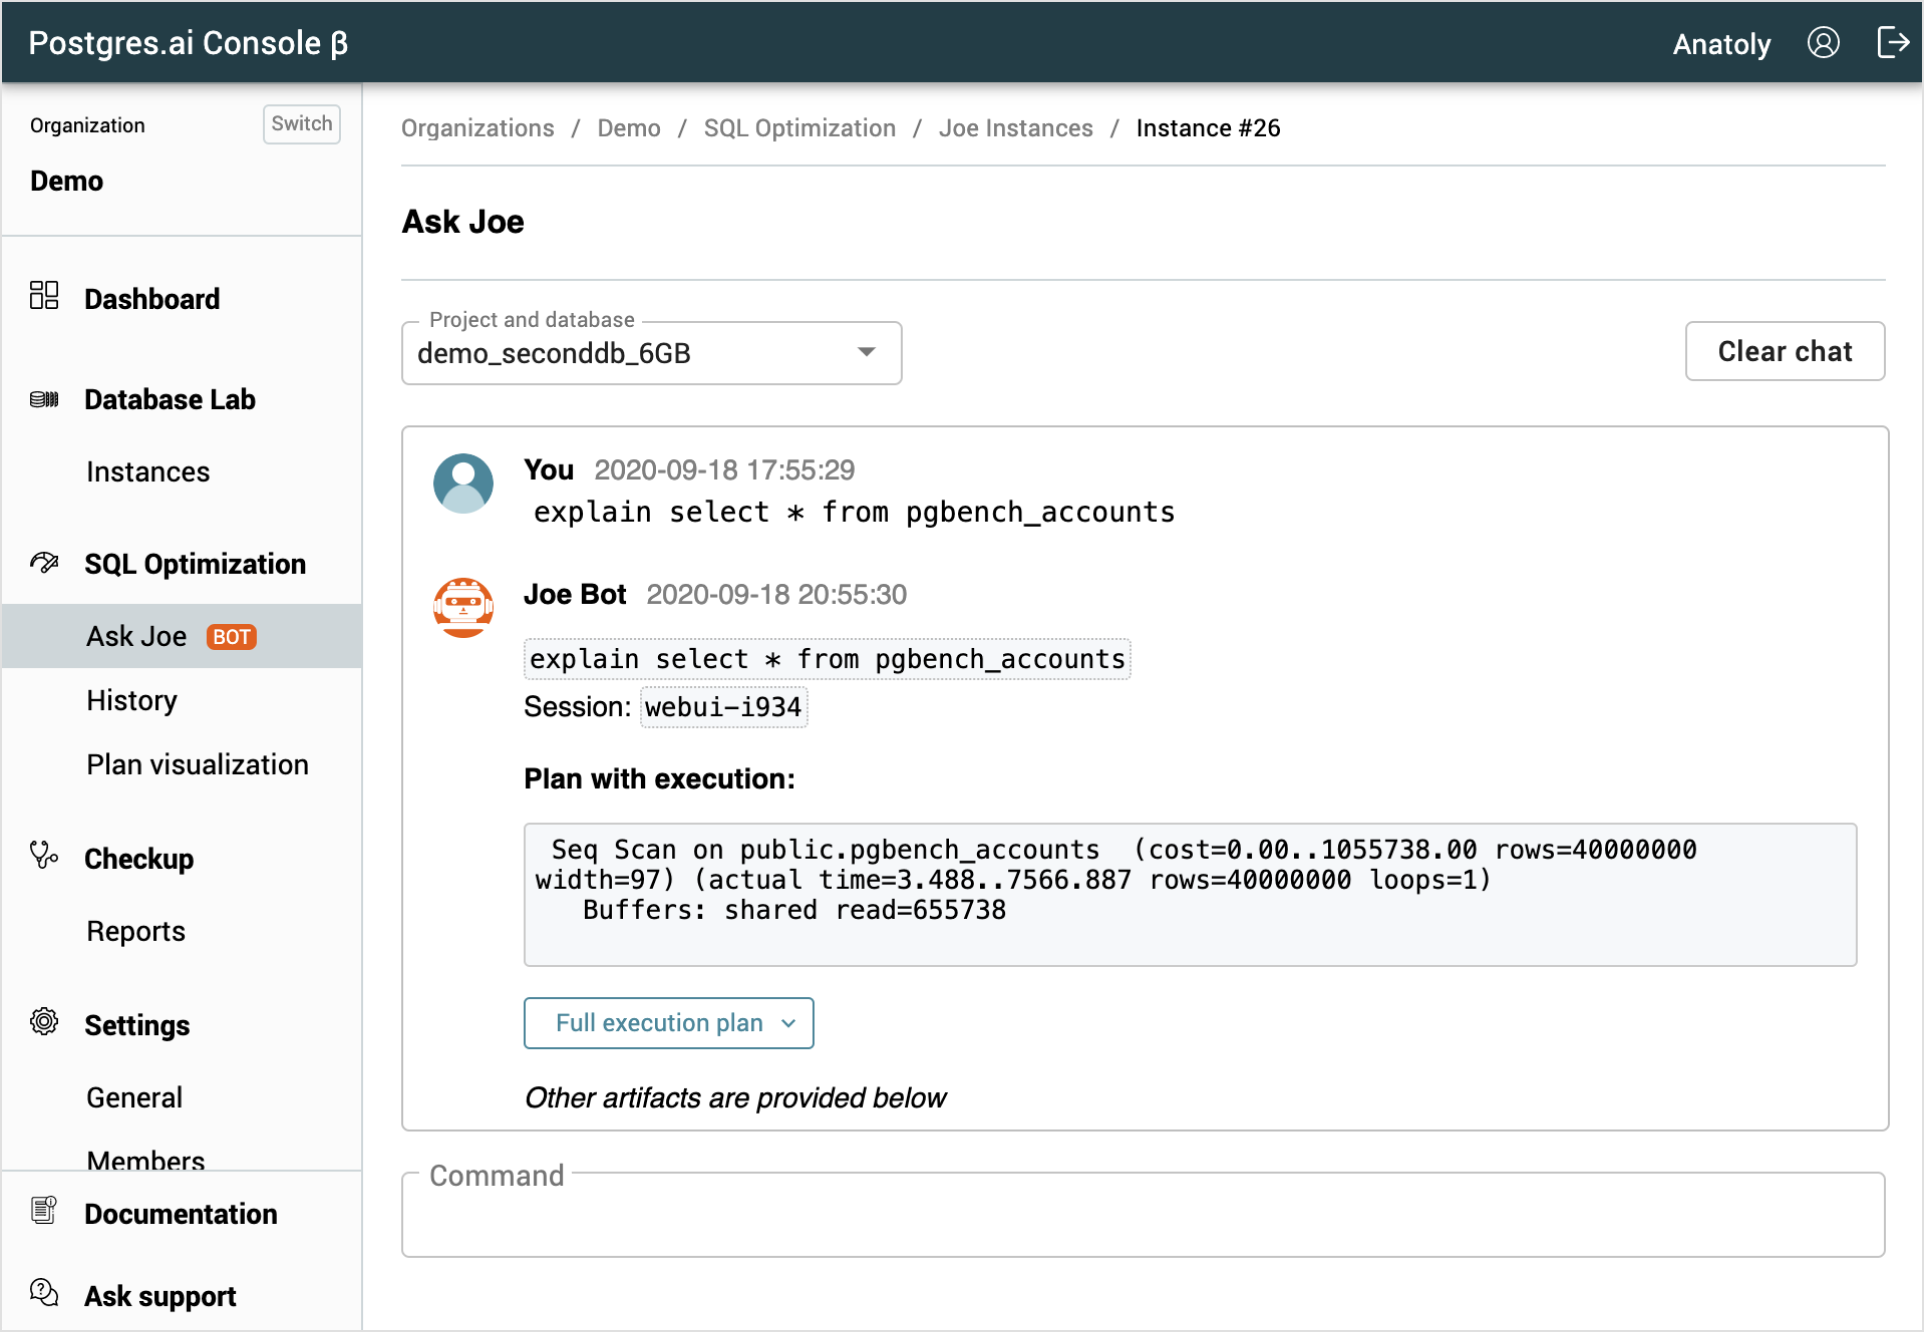Click your user avatar in chat

click(x=463, y=484)
